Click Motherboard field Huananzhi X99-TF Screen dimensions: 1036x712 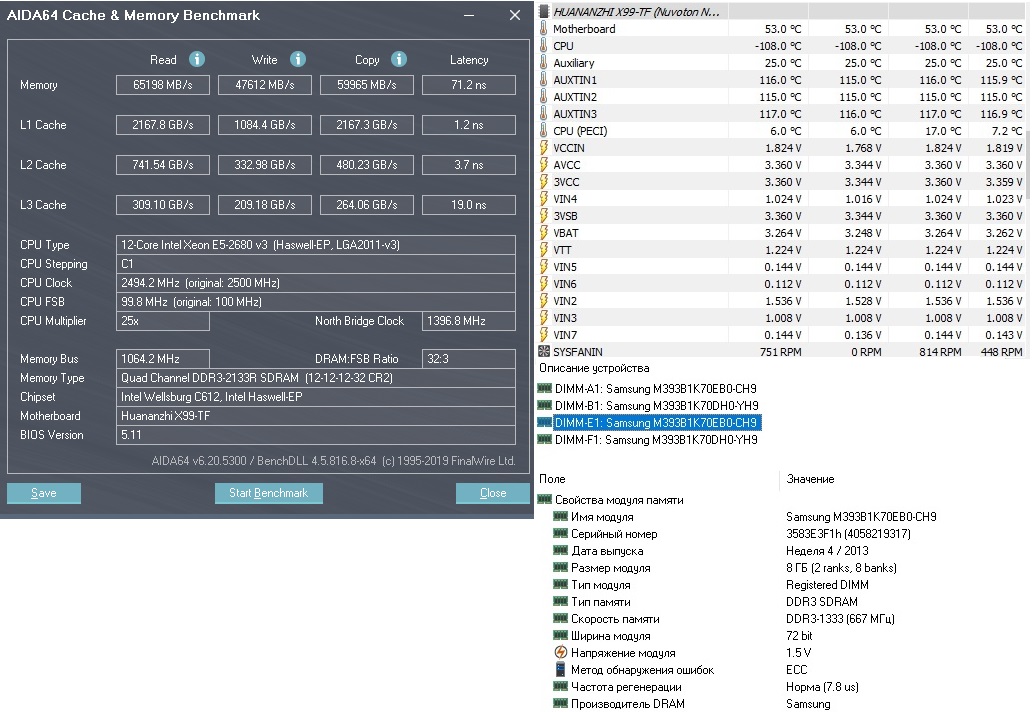[x=316, y=416]
